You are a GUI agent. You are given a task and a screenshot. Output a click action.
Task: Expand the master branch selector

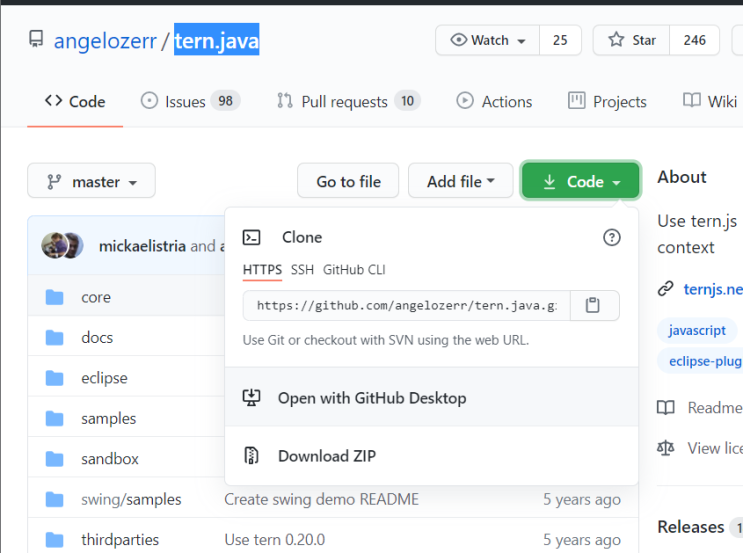click(91, 181)
